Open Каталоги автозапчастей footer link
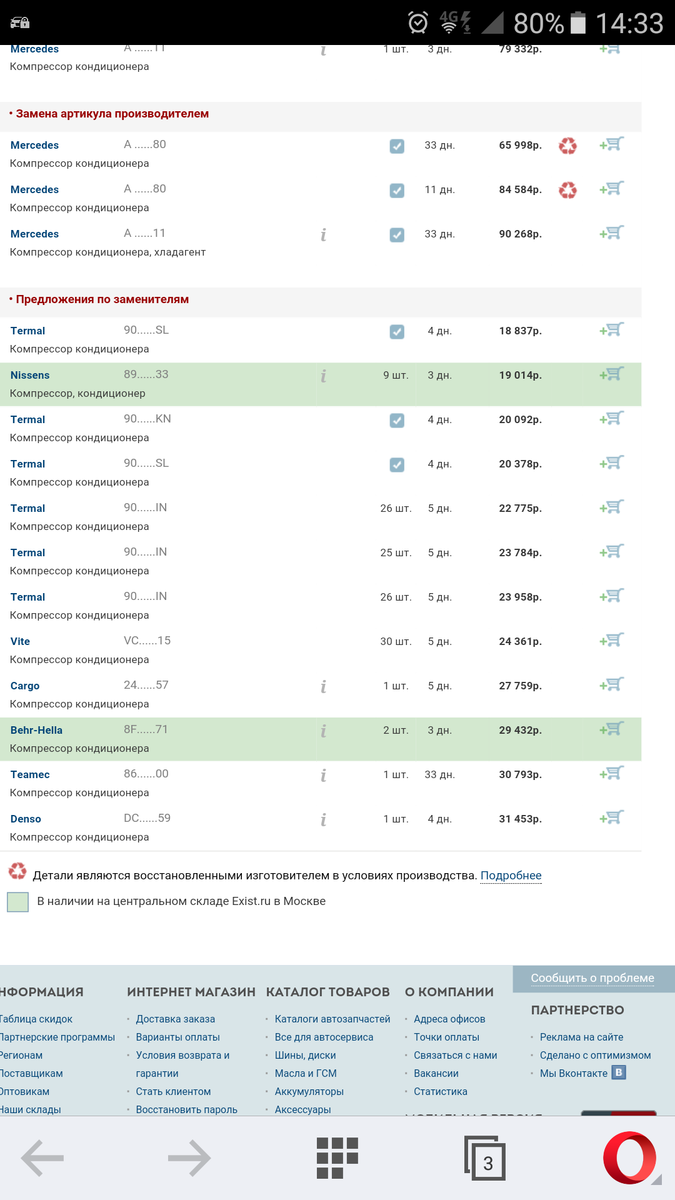 [319, 1019]
